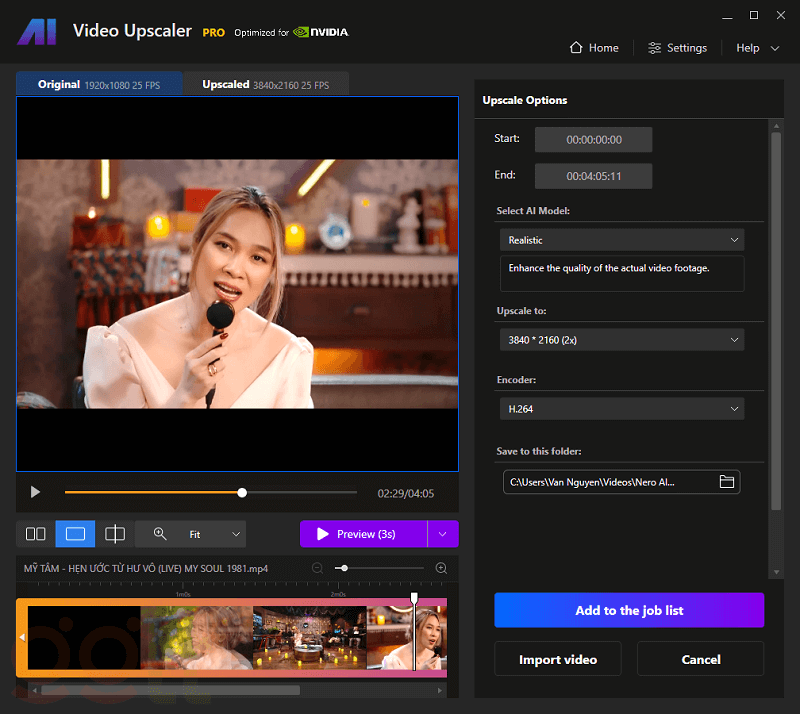Browse for output folder using the folder icon
Viewport: 800px width, 714px height.
coord(727,482)
